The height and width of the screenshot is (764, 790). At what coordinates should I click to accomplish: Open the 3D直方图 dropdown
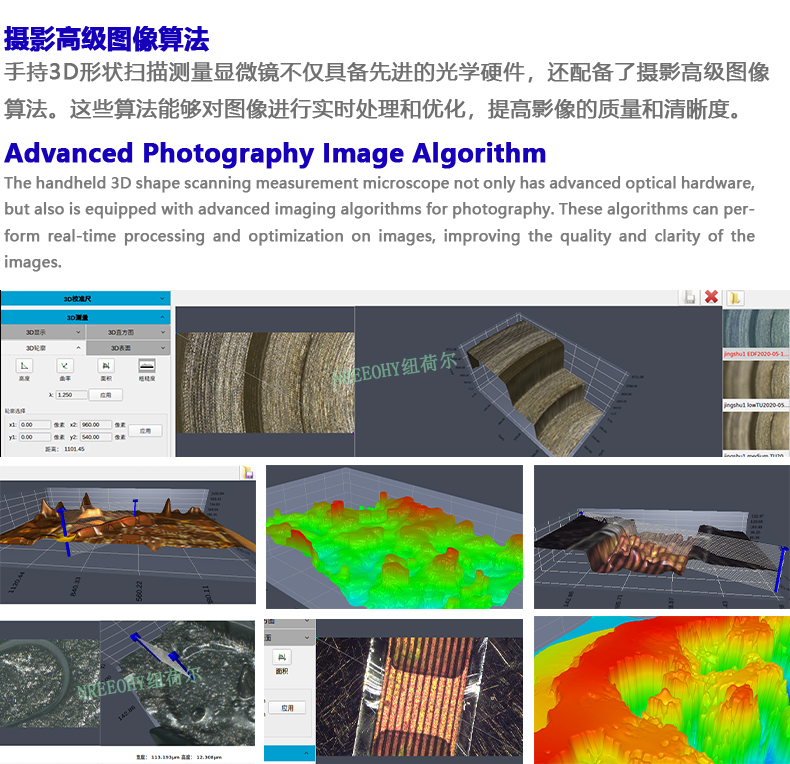pos(128,332)
